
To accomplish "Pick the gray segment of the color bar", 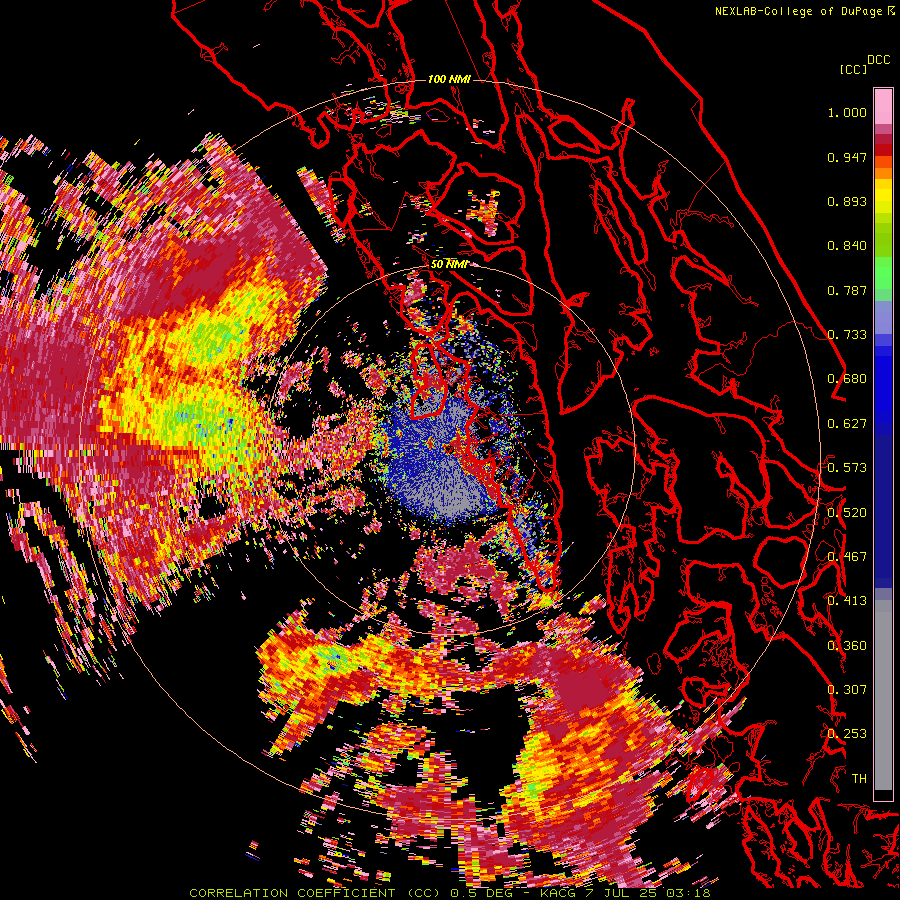I will [x=883, y=696].
